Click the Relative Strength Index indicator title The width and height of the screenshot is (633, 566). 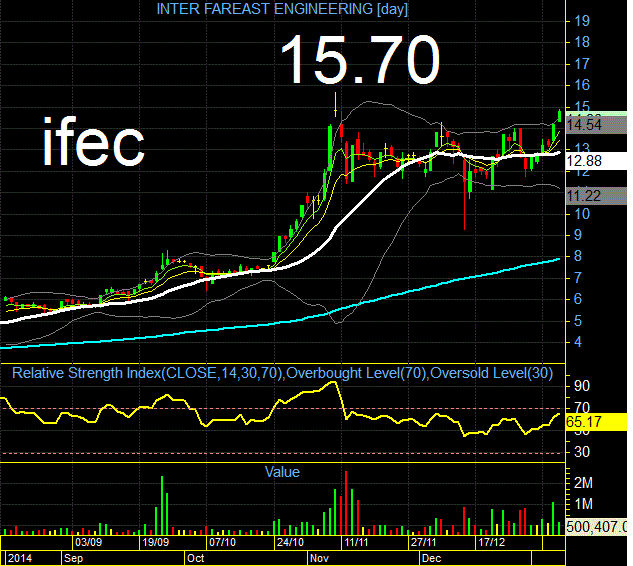(282, 373)
